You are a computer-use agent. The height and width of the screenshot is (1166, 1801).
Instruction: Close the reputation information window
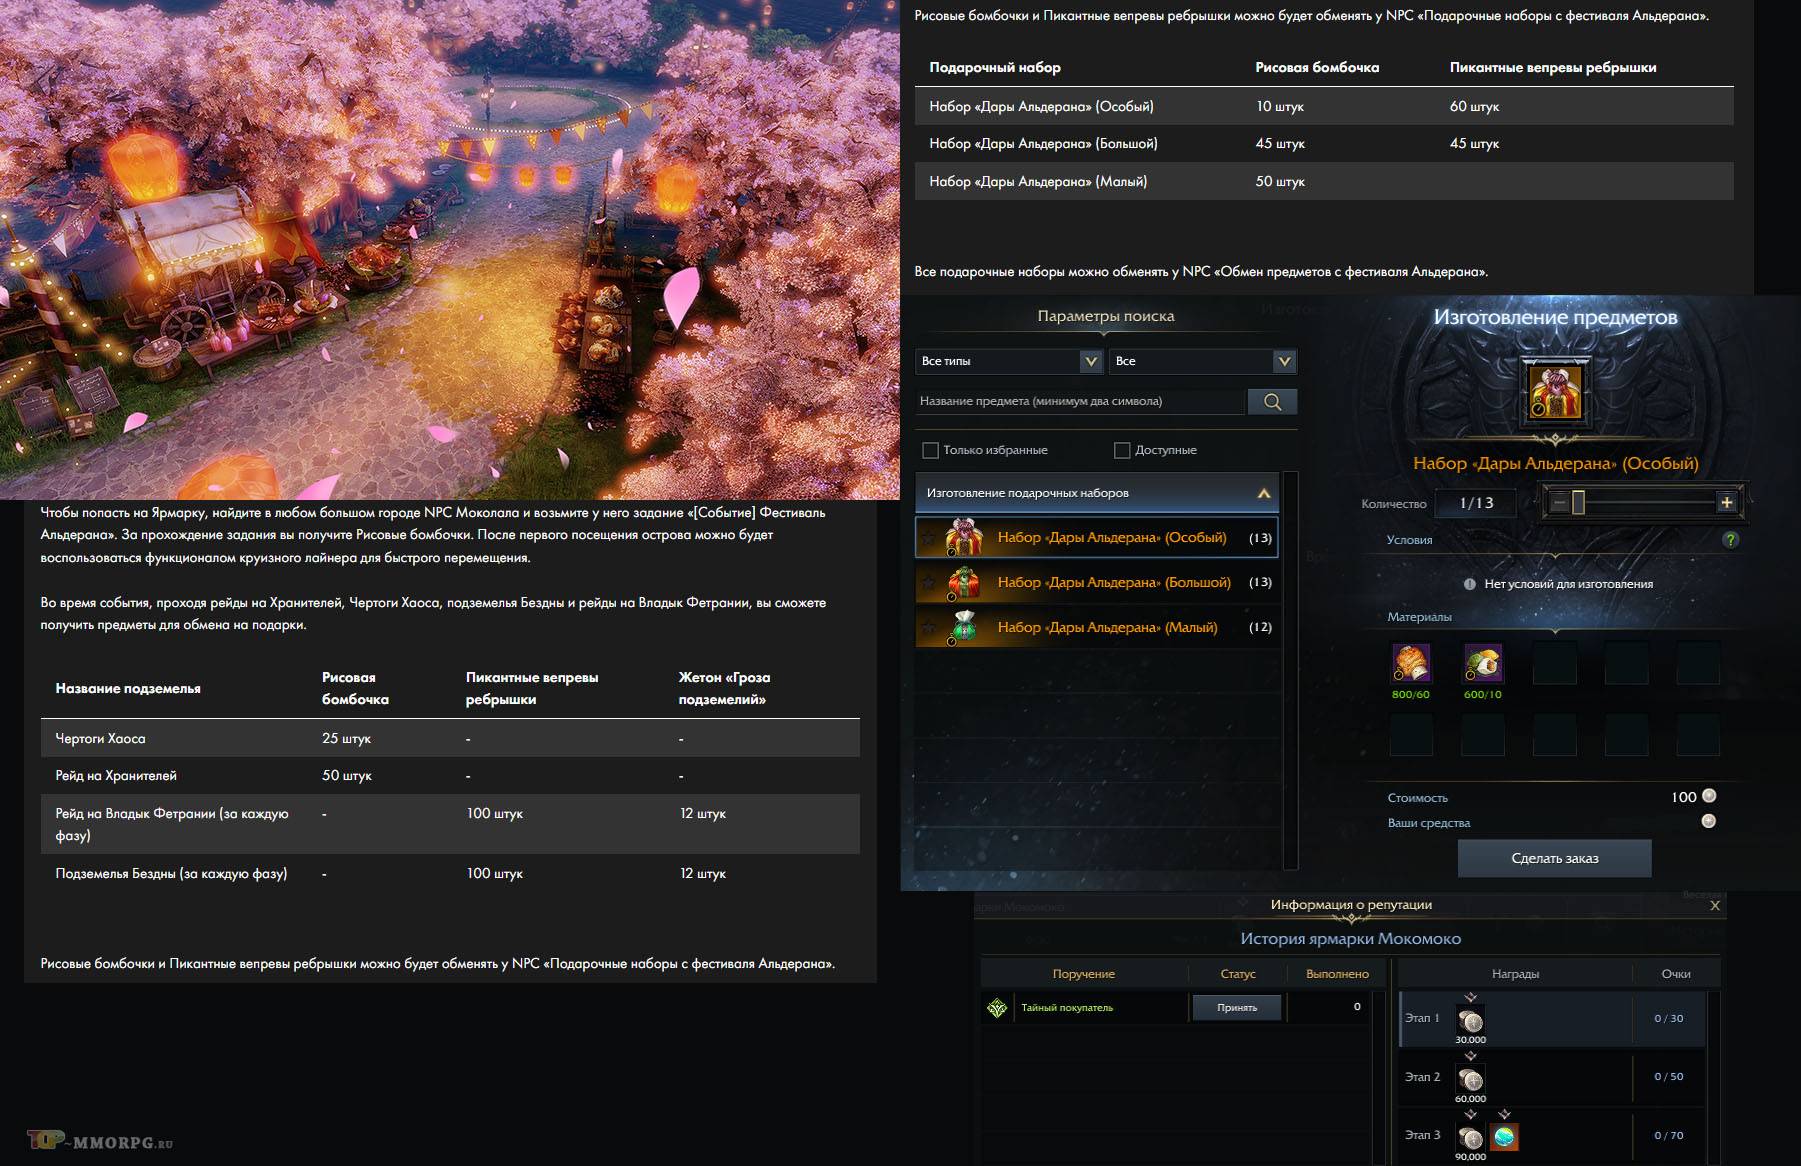1715,905
